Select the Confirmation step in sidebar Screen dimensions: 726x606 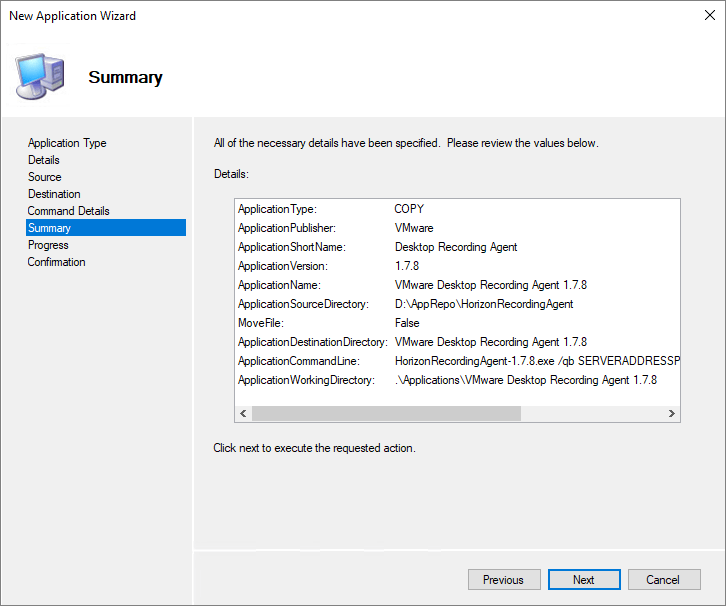(57, 262)
